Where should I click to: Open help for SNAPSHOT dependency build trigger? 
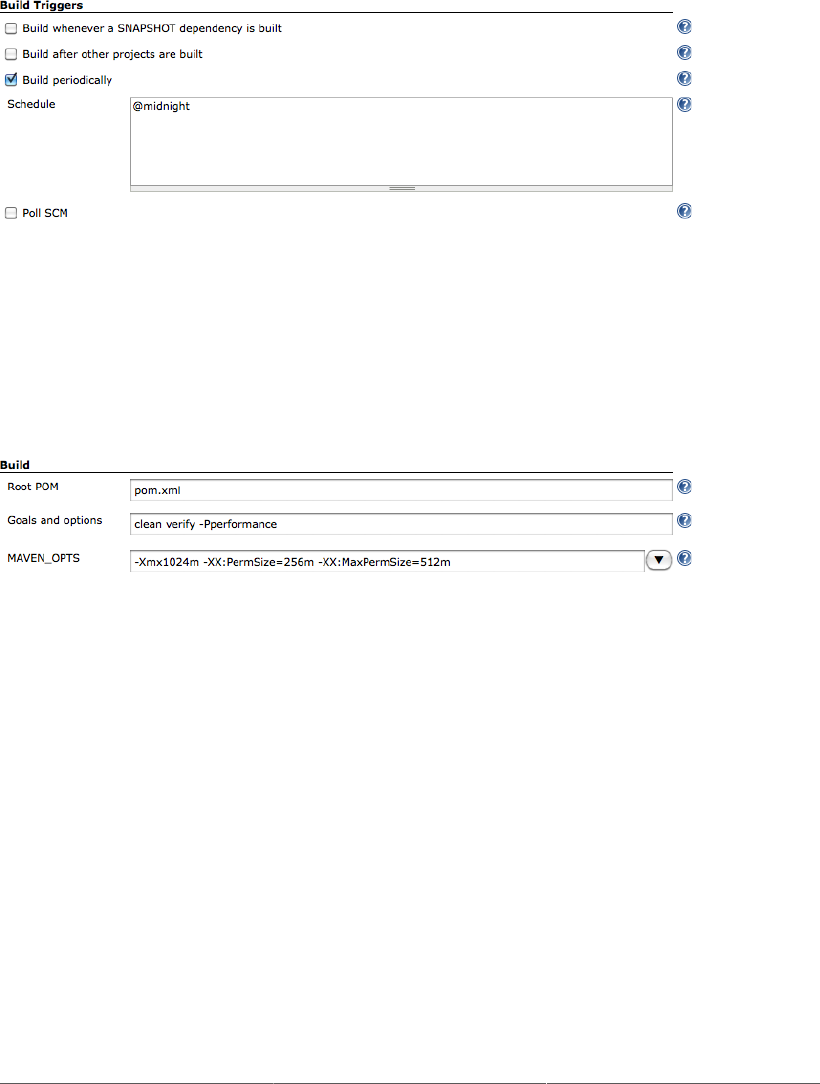click(x=684, y=27)
